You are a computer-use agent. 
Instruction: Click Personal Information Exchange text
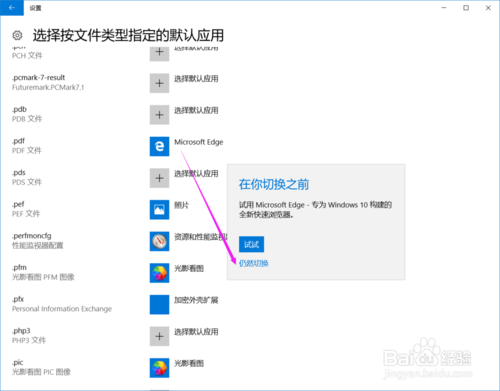pos(62,309)
